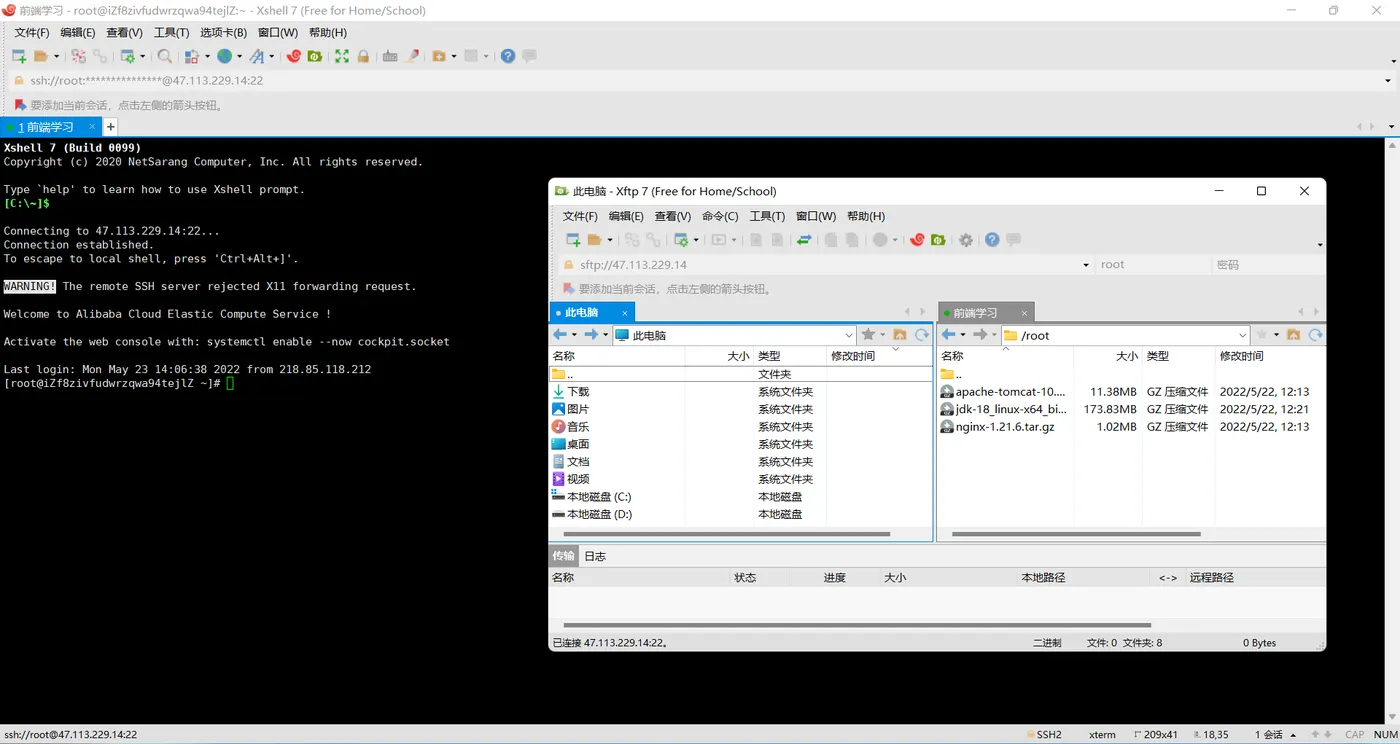Viewport: 1400px width, 744px height.
Task: Launch Xftp via green icon in Xshell toolbar
Action: coord(315,56)
